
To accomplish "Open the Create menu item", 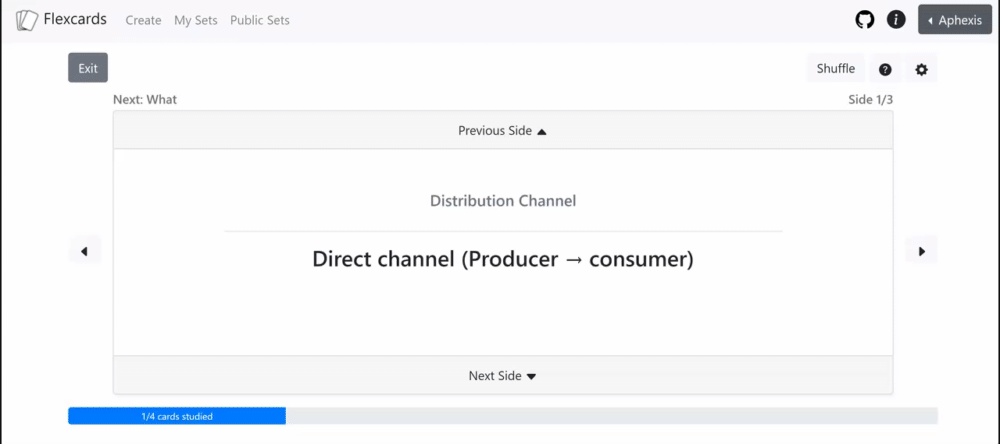I will coord(143,20).
